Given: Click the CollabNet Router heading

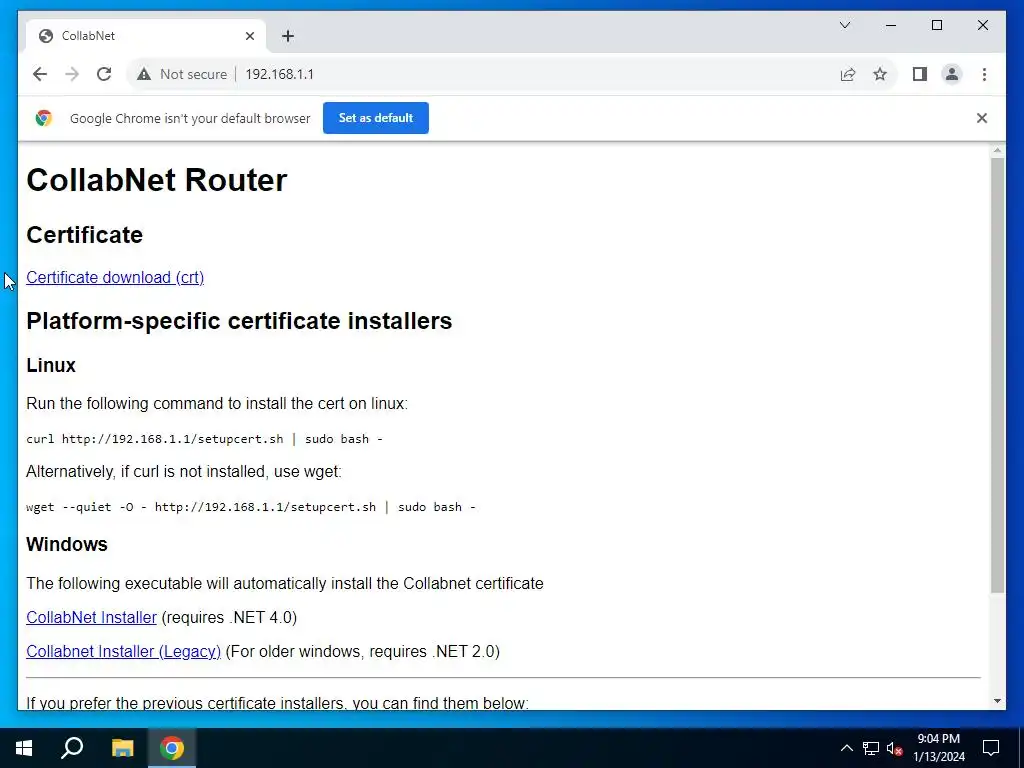Looking at the screenshot, I should pos(157,180).
